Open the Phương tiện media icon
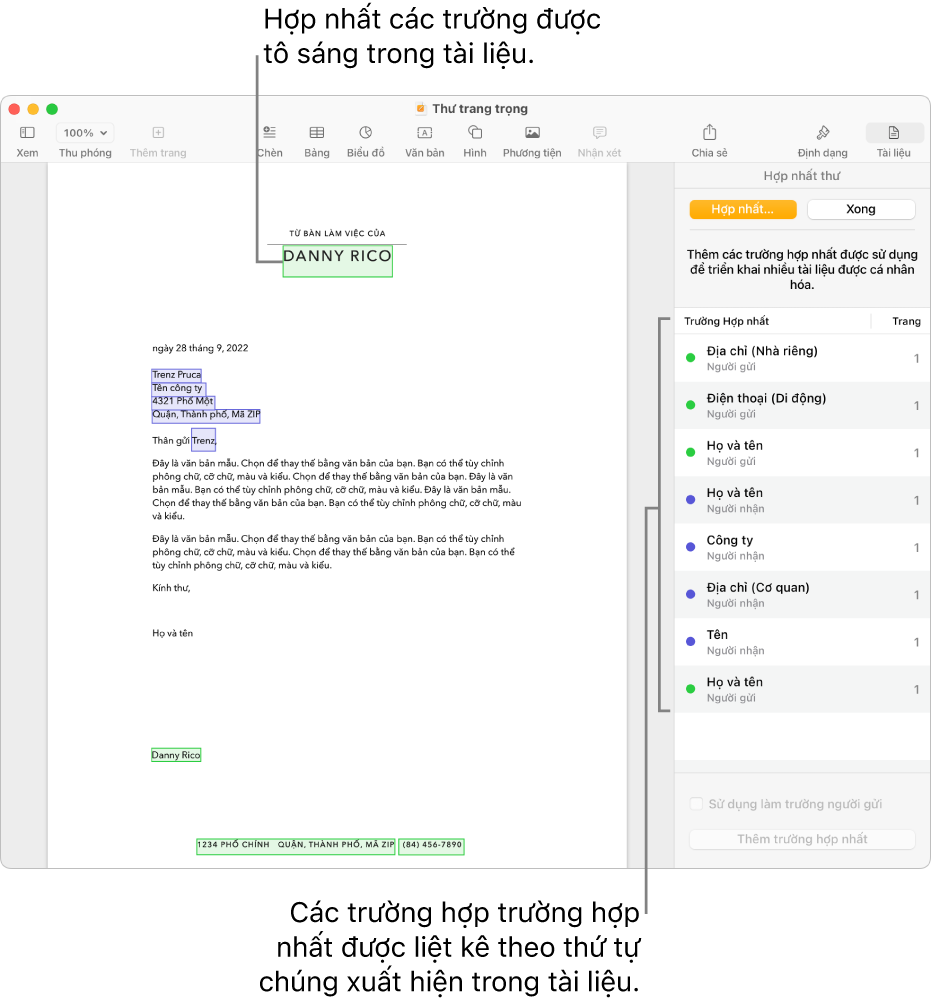931x1008 pixels. [532, 132]
